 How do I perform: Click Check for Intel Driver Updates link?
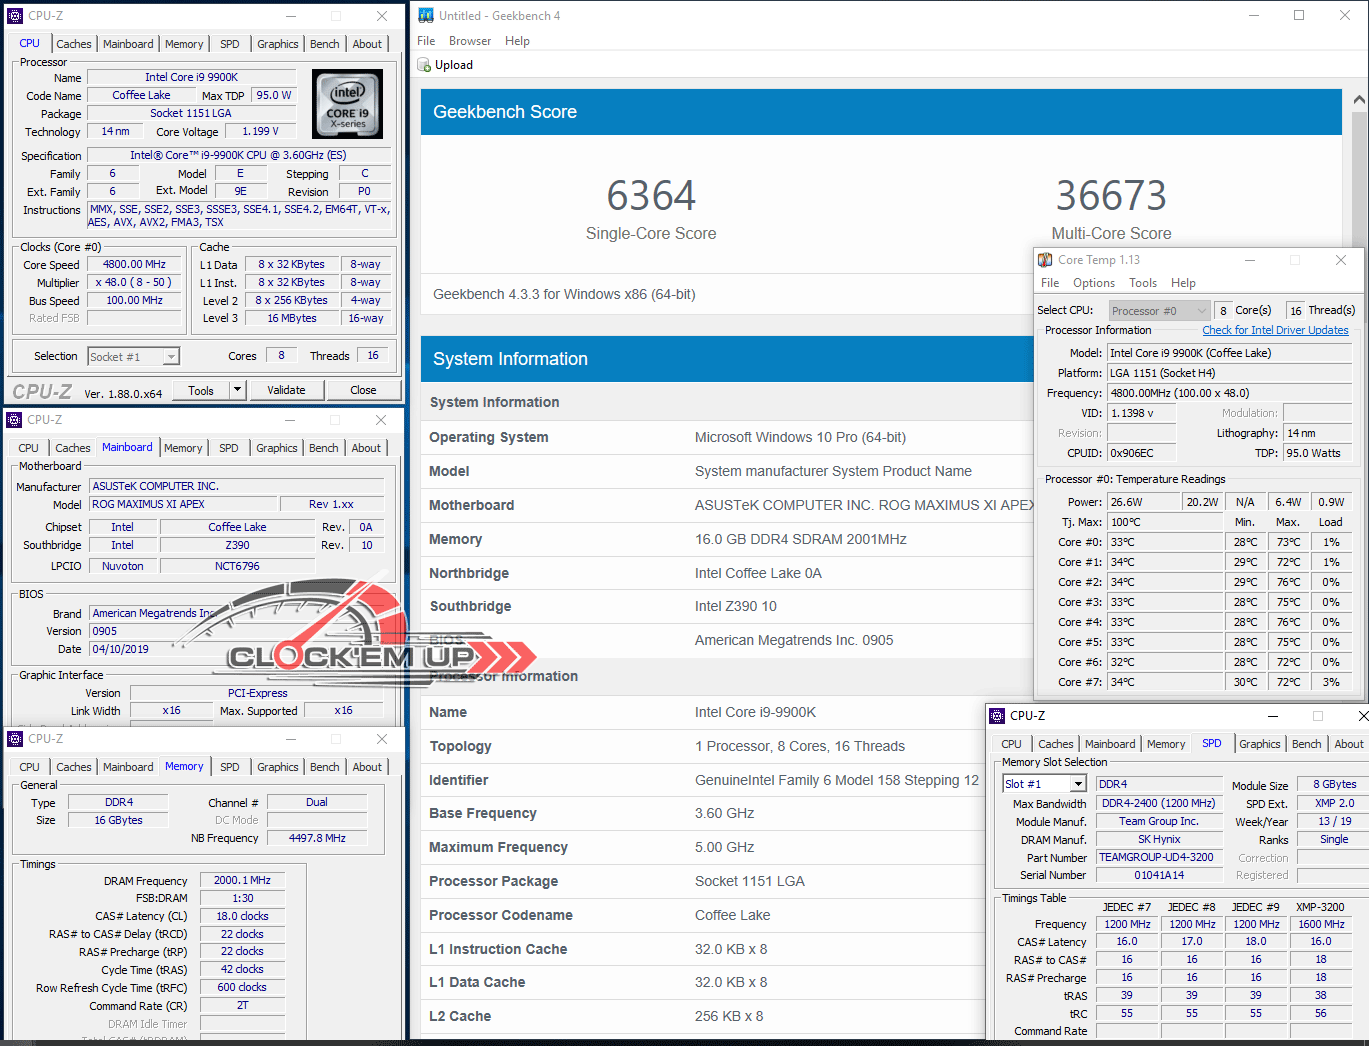pyautogui.click(x=1275, y=330)
